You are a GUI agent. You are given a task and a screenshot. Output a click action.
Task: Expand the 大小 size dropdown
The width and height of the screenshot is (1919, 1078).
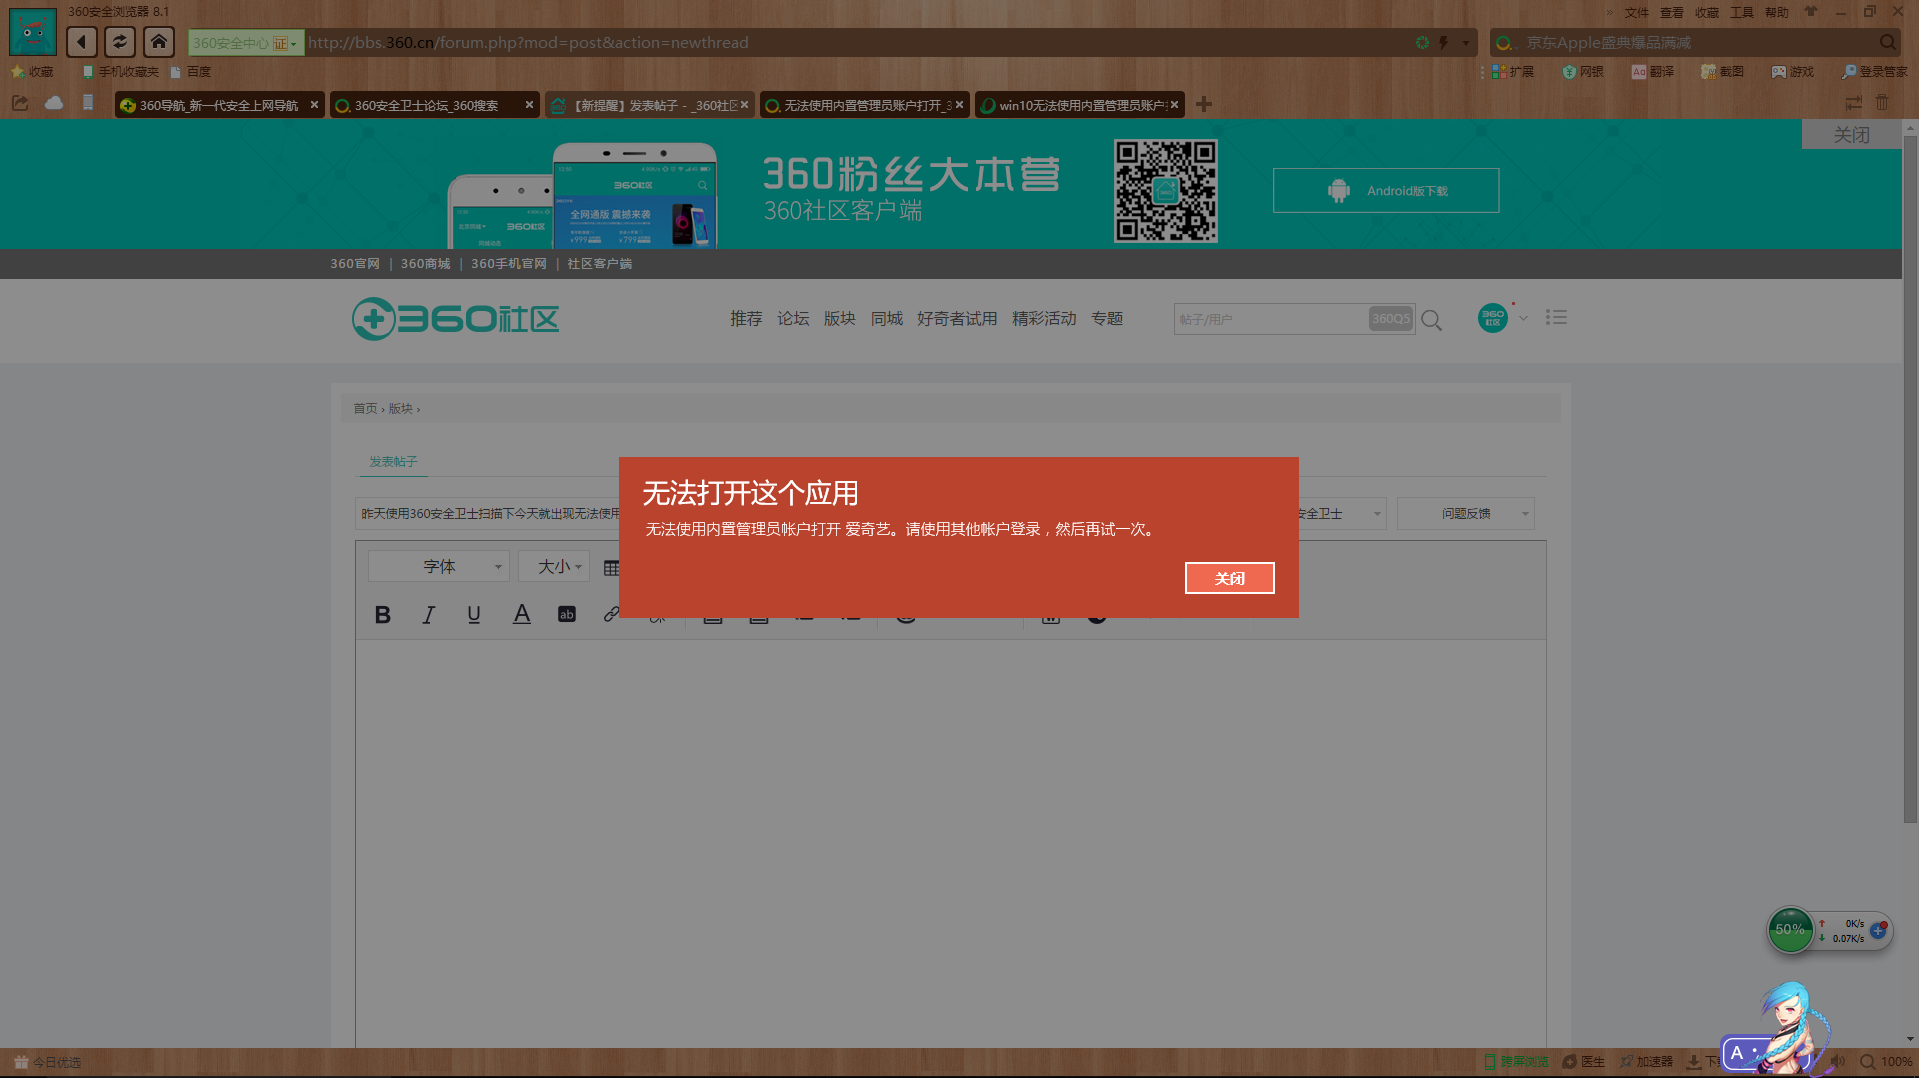tap(554, 566)
